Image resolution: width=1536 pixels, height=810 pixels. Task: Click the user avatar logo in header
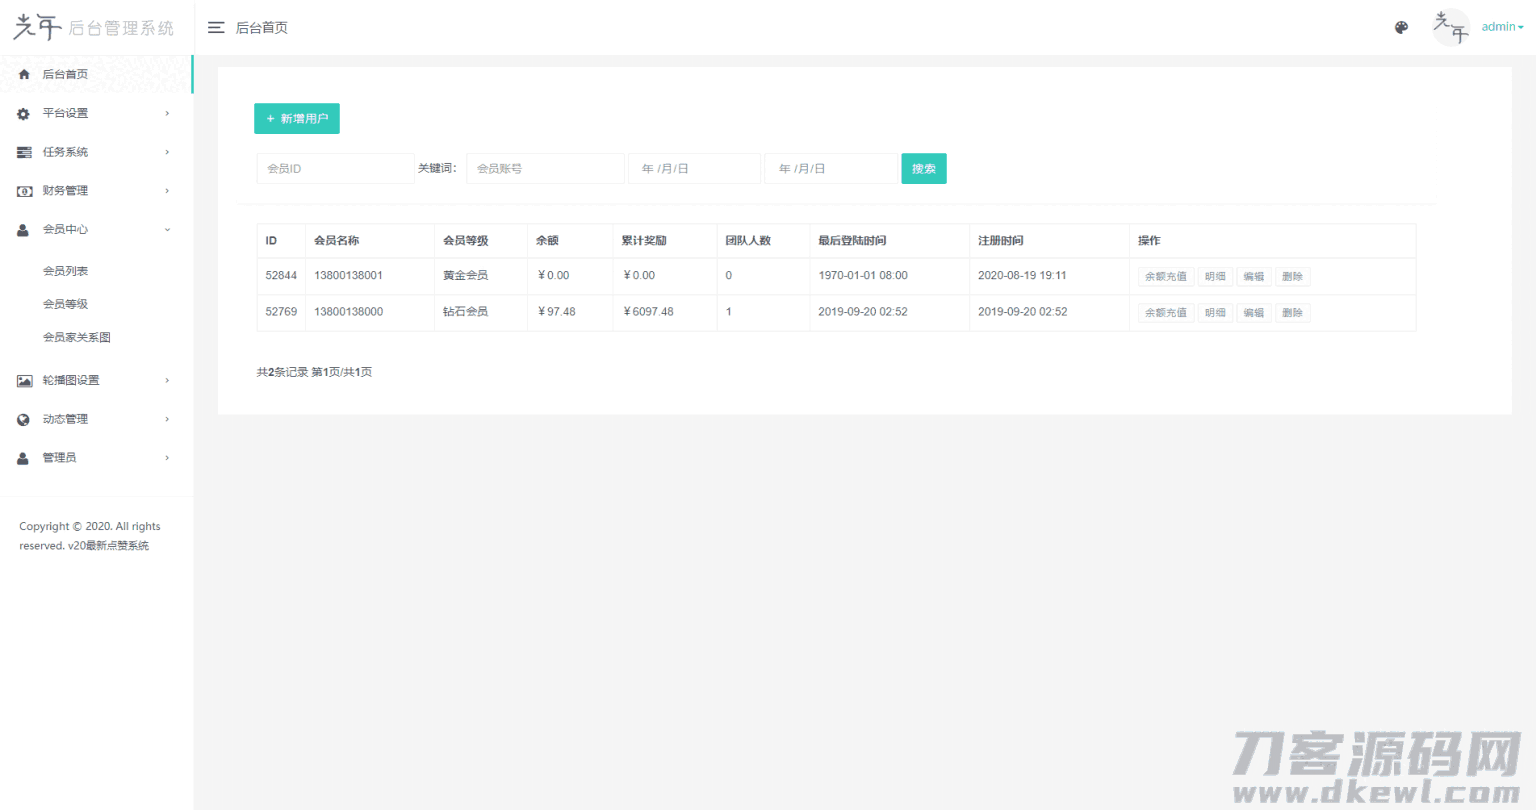(1450, 27)
